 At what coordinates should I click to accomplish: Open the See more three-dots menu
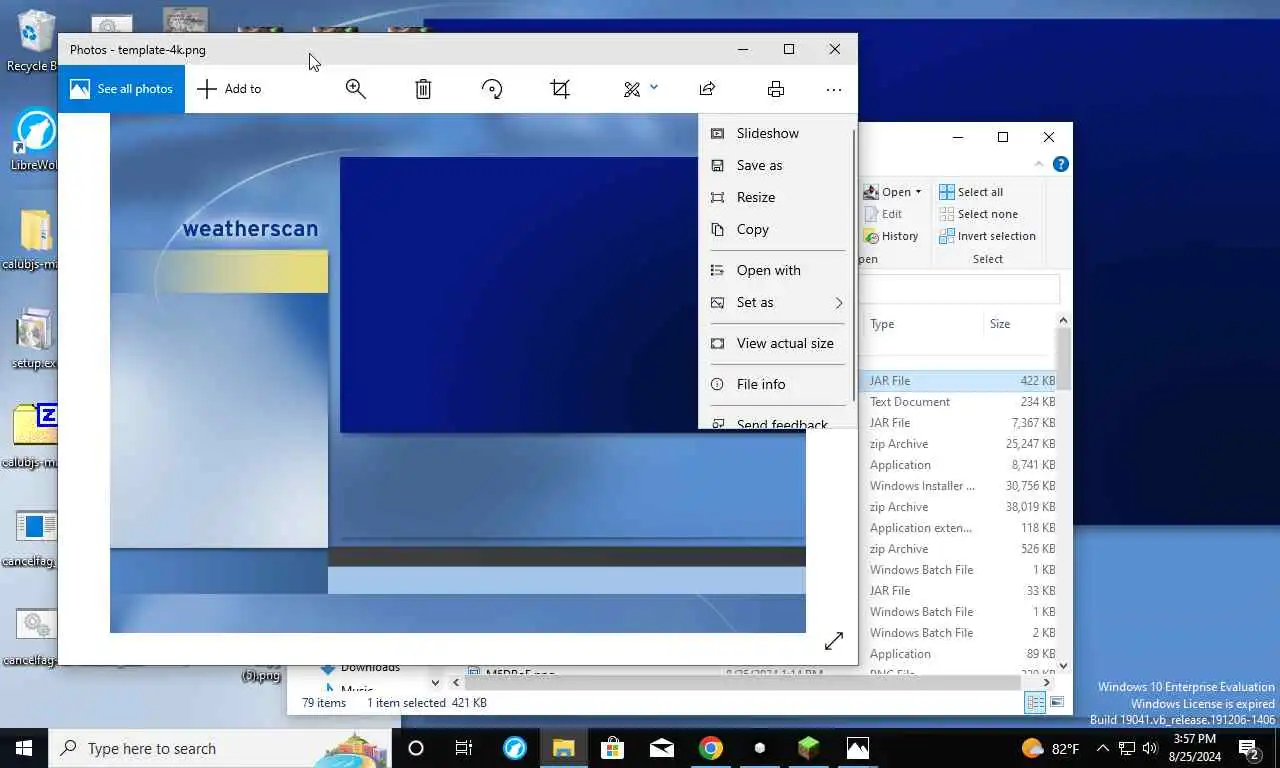click(x=834, y=89)
